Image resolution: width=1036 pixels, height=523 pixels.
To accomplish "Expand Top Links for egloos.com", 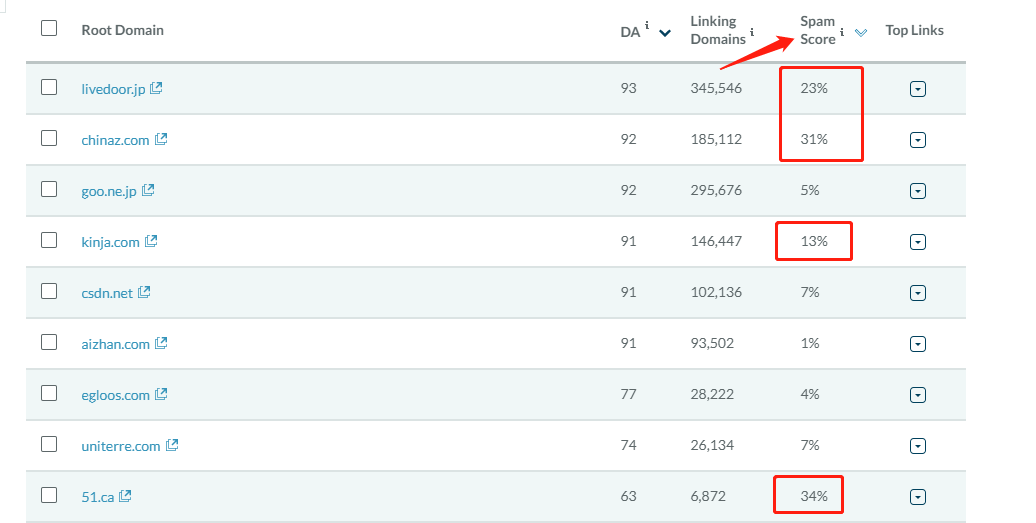I will pos(918,395).
